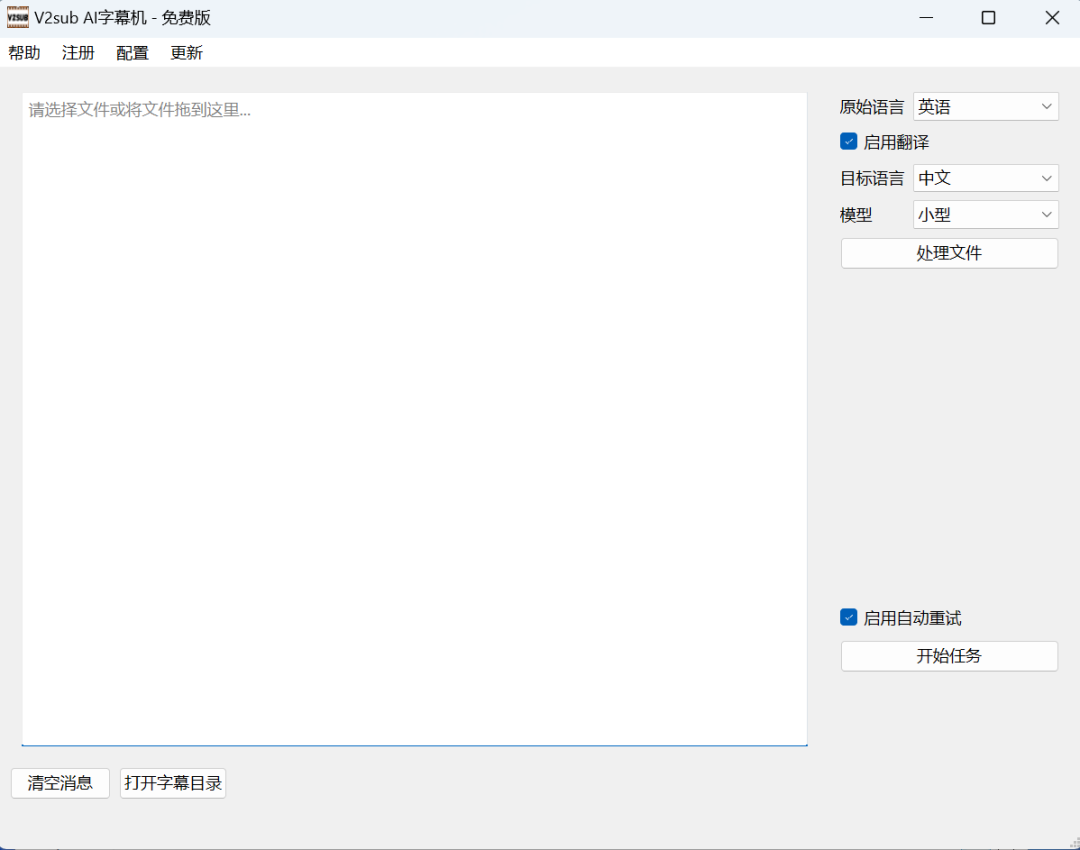Screen dimensions: 1080x850
Task: Expand the chevron next to 中文
Action: [x=1044, y=178]
